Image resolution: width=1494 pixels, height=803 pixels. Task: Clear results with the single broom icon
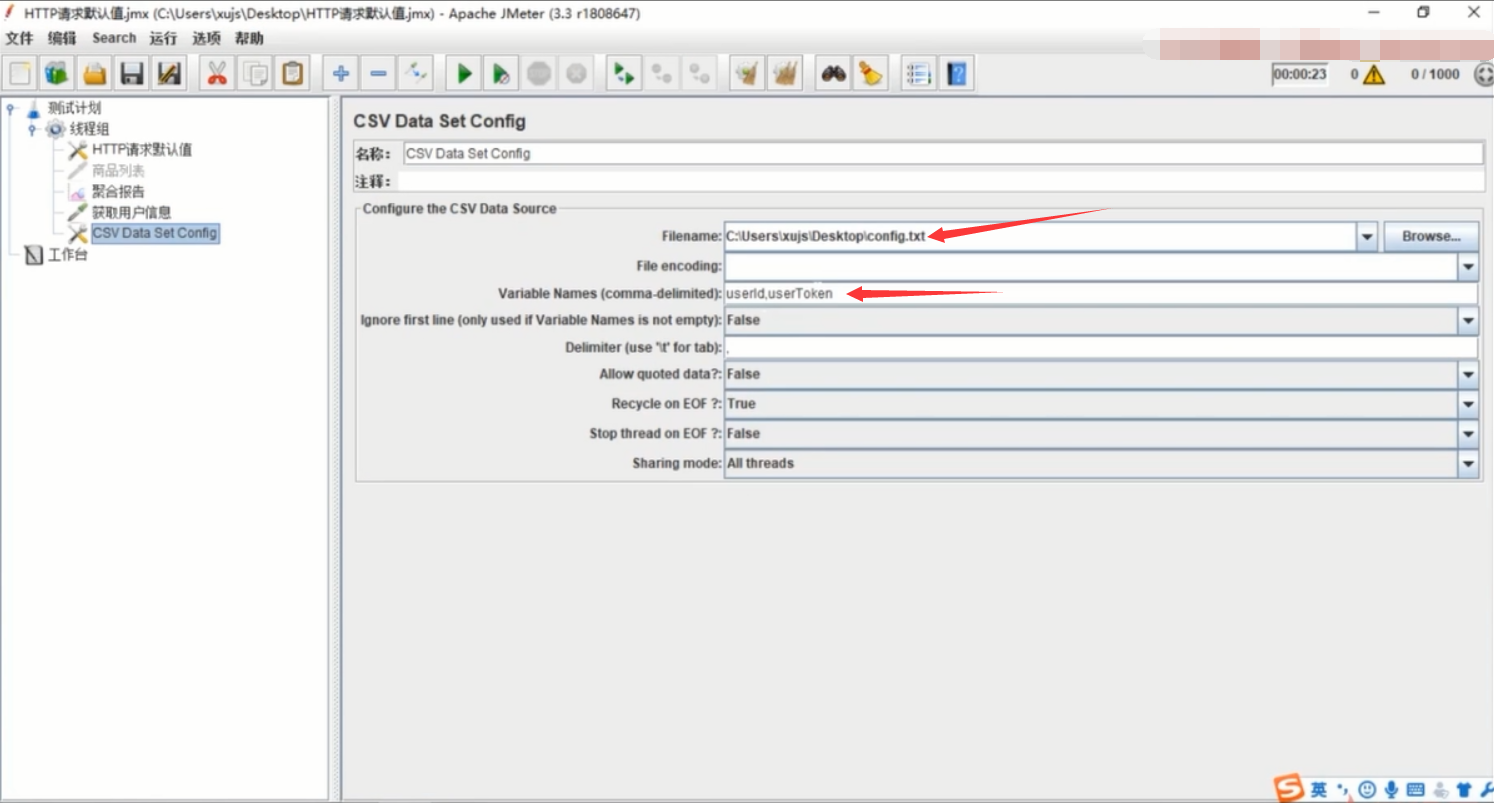click(745, 73)
